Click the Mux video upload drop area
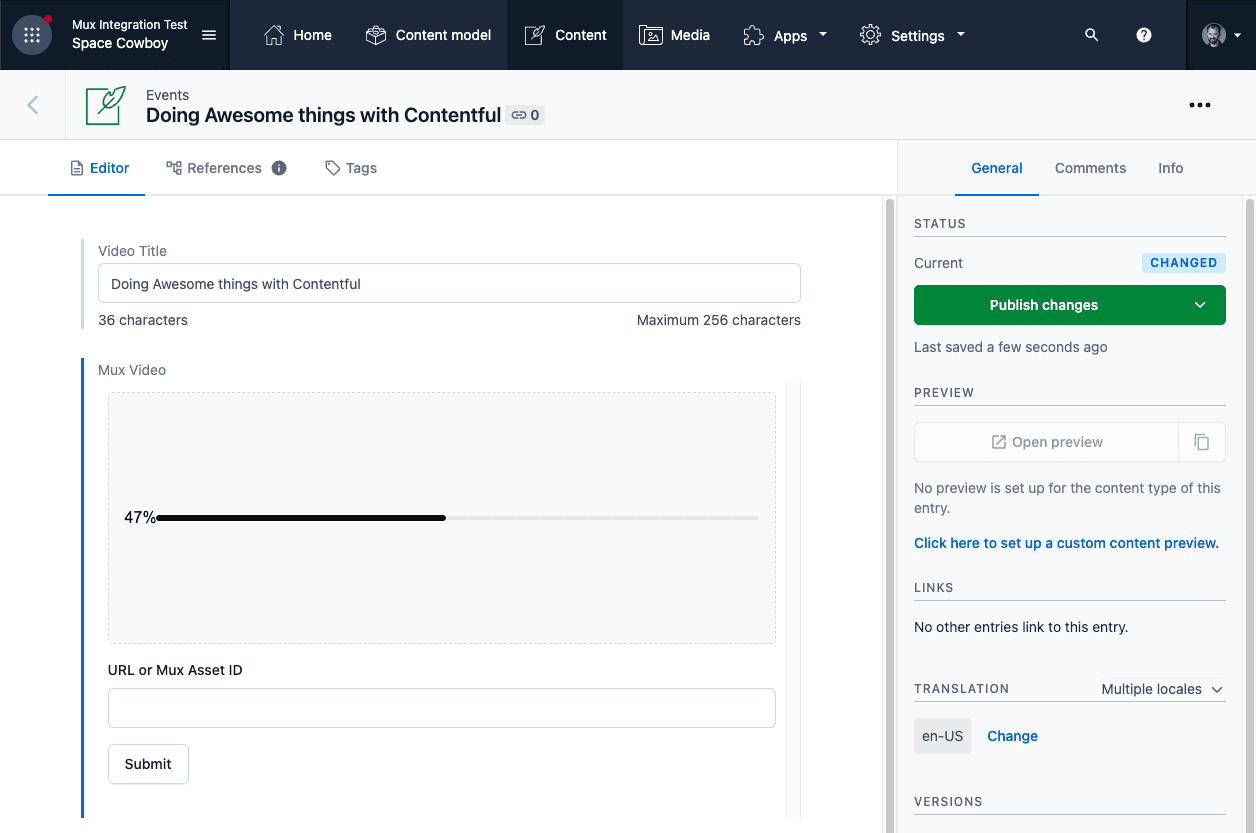Image resolution: width=1256 pixels, height=833 pixels. tap(441, 518)
